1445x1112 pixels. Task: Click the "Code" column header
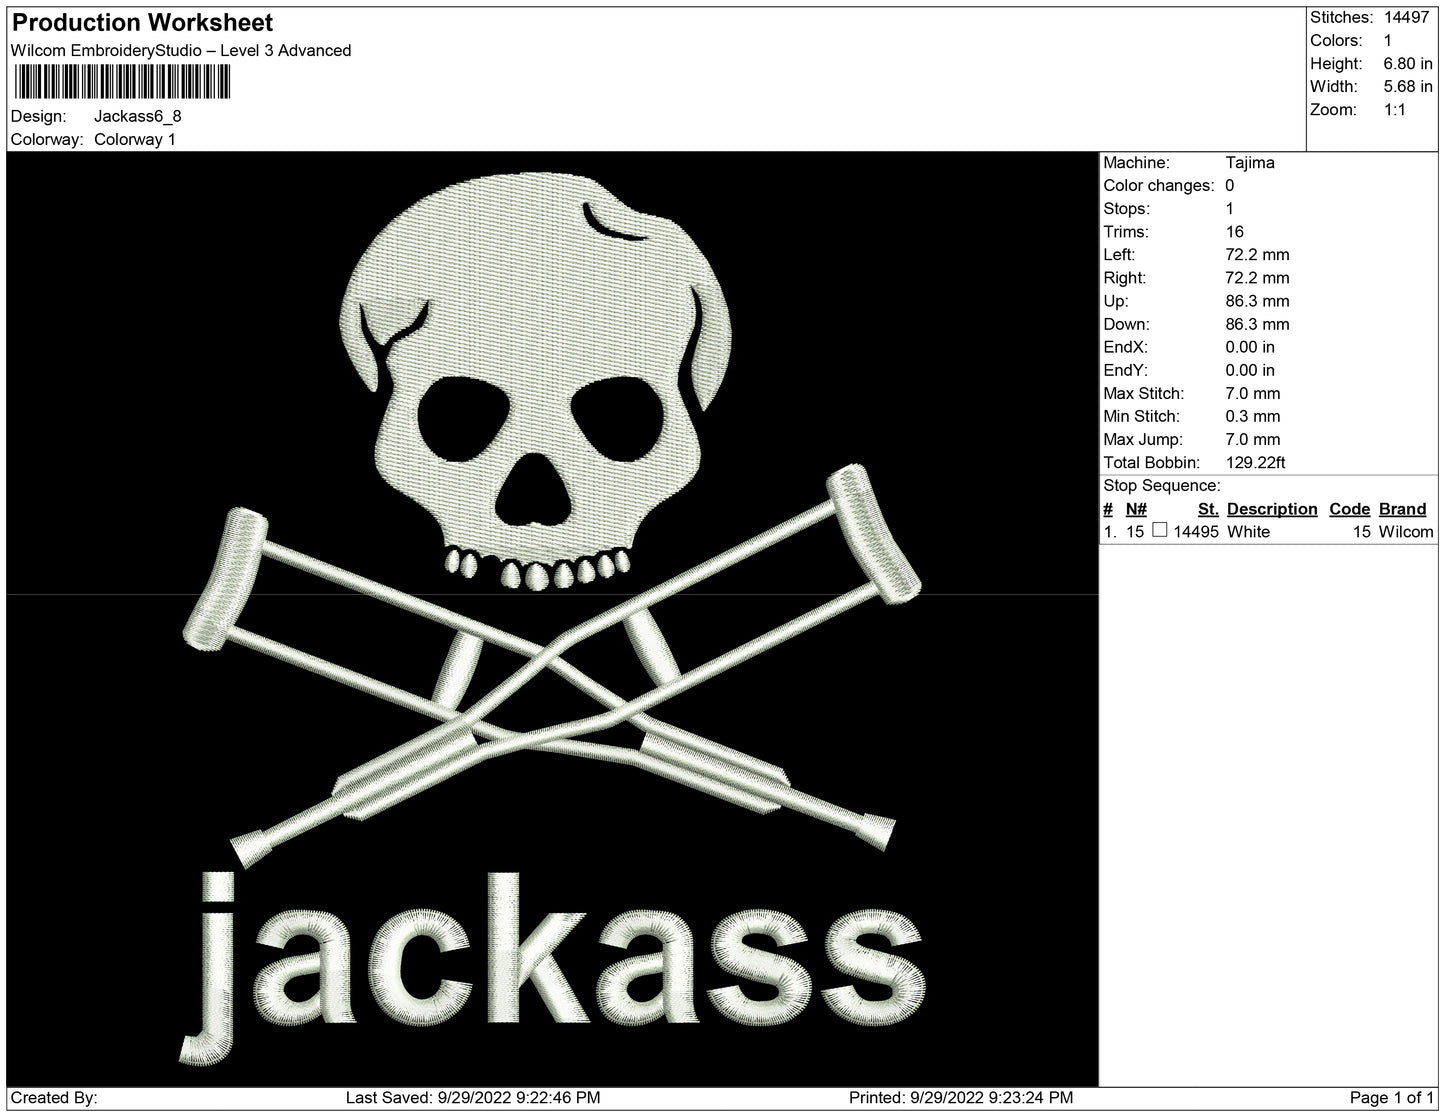(1350, 509)
